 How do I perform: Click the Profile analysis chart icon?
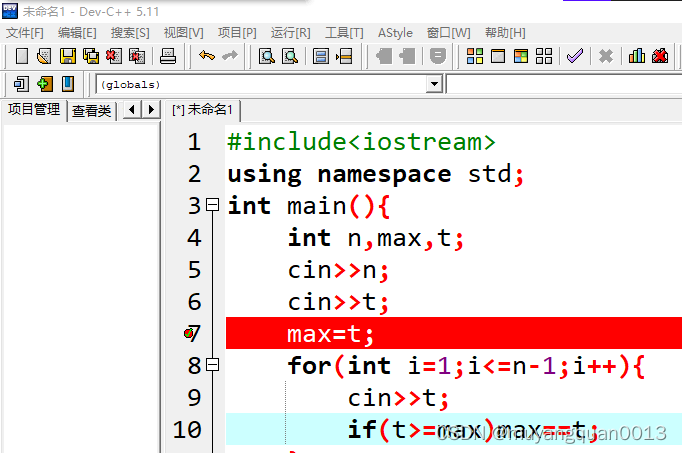[x=637, y=56]
